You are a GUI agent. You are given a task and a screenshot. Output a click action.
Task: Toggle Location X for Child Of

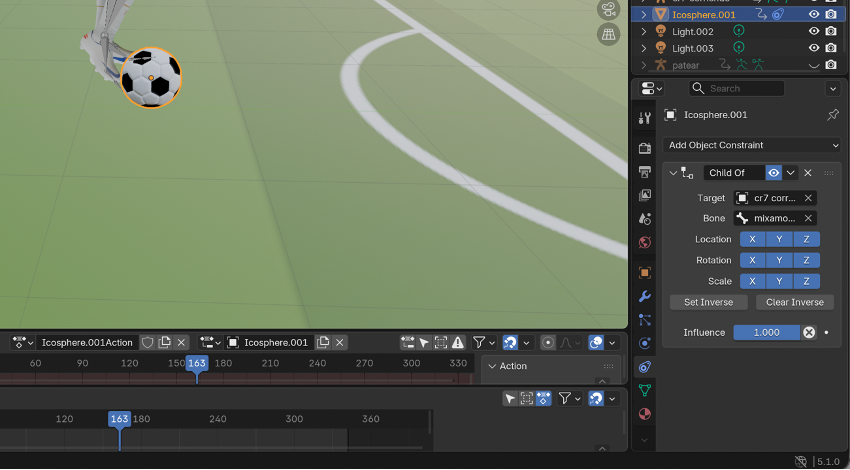[752, 240]
